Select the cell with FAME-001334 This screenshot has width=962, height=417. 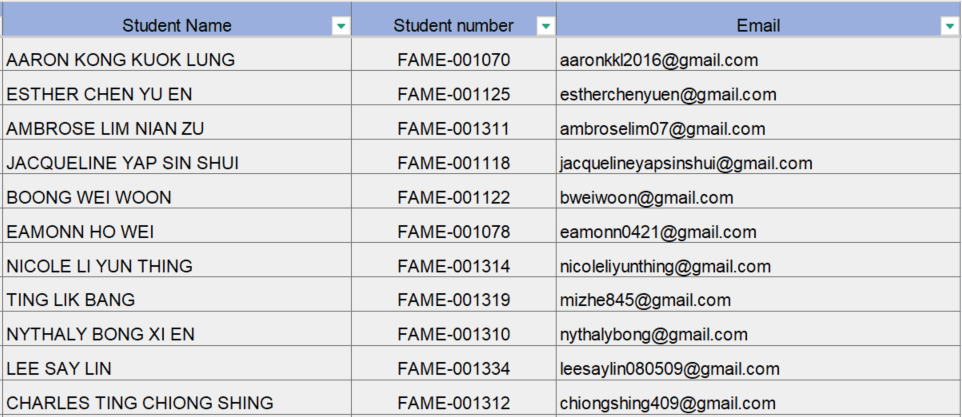coord(453,369)
